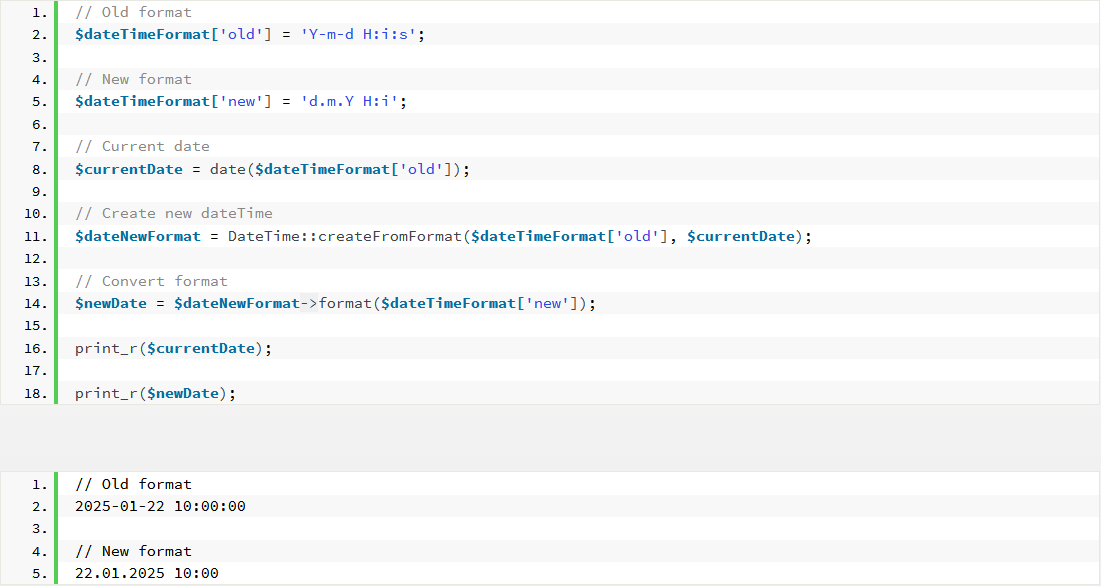Click '// Current date' comment line
The image size is (1101, 586).
click(143, 146)
